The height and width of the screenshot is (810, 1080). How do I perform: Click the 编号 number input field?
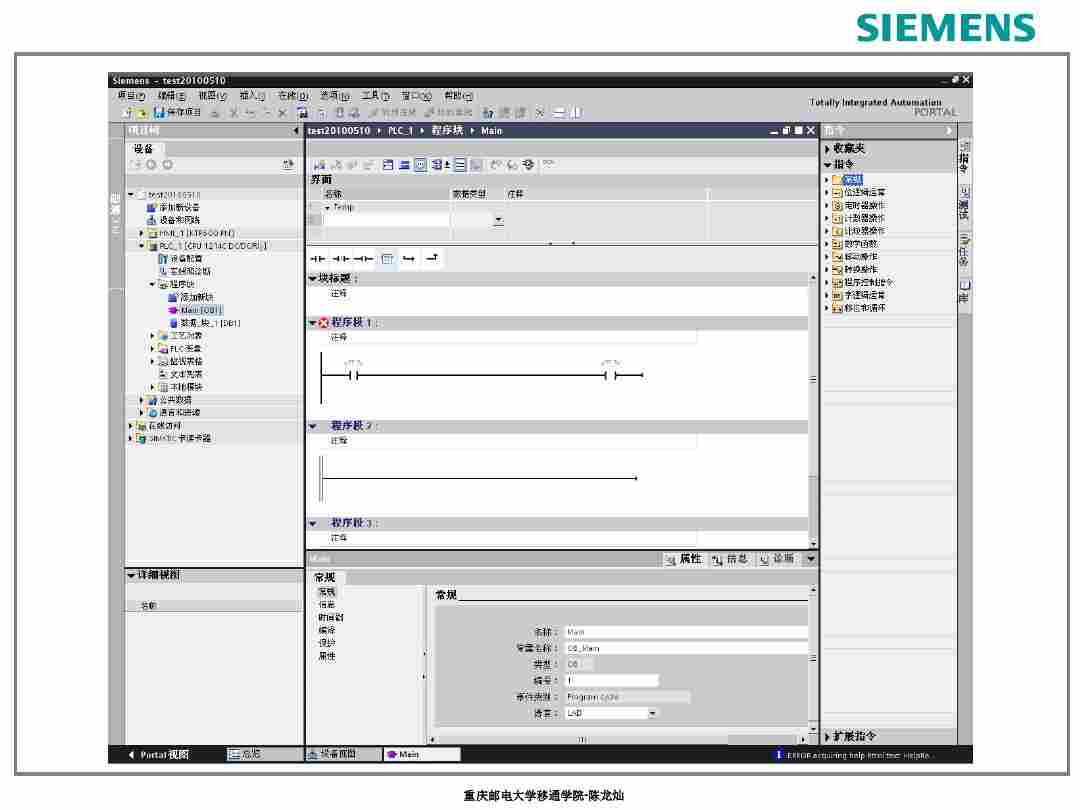pos(611,680)
